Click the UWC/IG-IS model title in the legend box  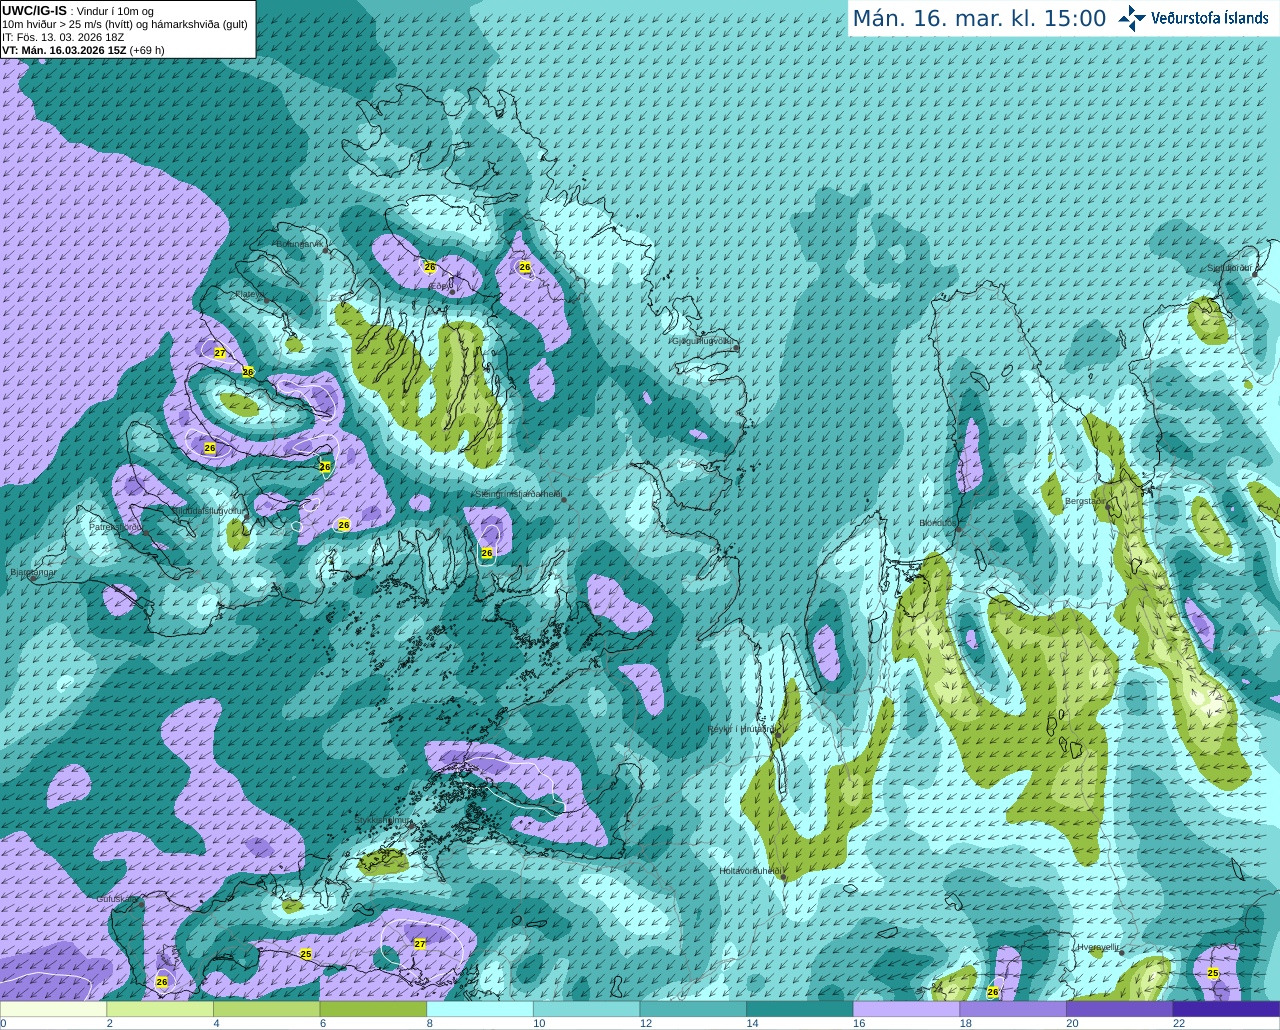[34, 10]
